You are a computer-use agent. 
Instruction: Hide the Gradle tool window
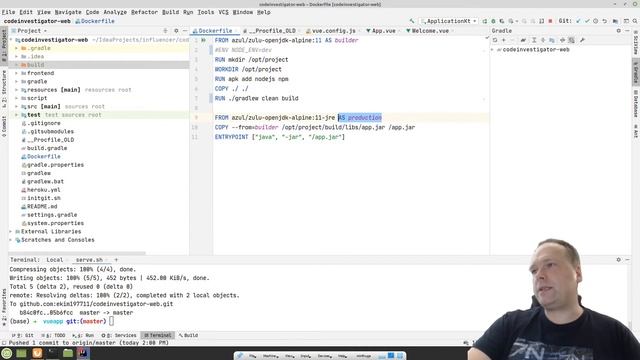pos(627,31)
